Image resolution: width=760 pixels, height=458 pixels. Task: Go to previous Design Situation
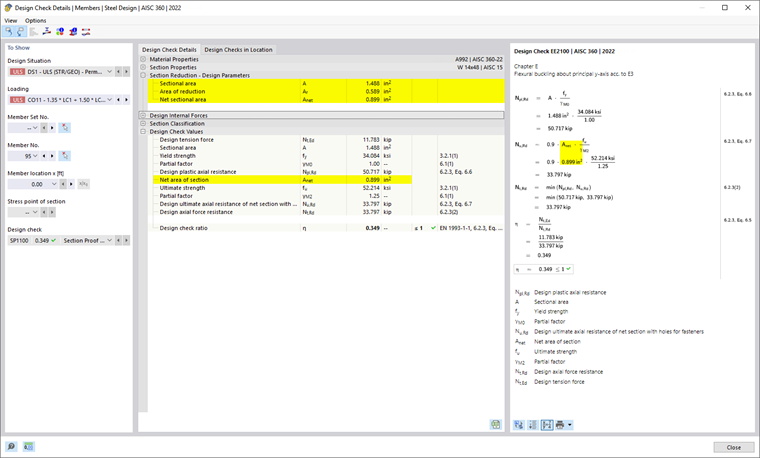click(x=118, y=72)
